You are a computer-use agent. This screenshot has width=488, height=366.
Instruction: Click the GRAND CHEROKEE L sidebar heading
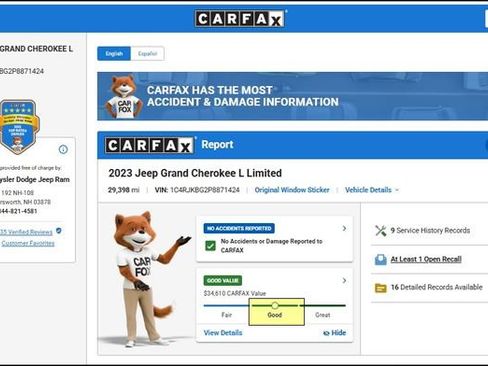(x=36, y=49)
